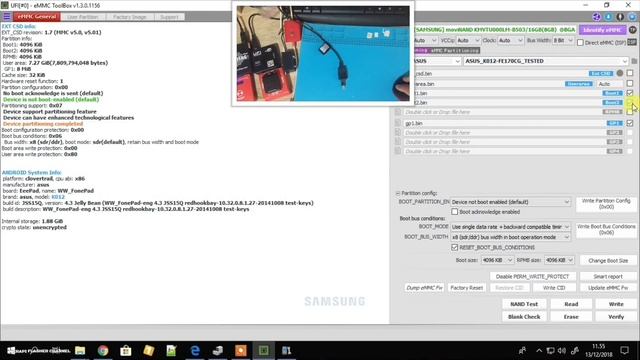Click the folder icon beside the model dropdown
Screen dimensions: 640x360
pos(634,61)
